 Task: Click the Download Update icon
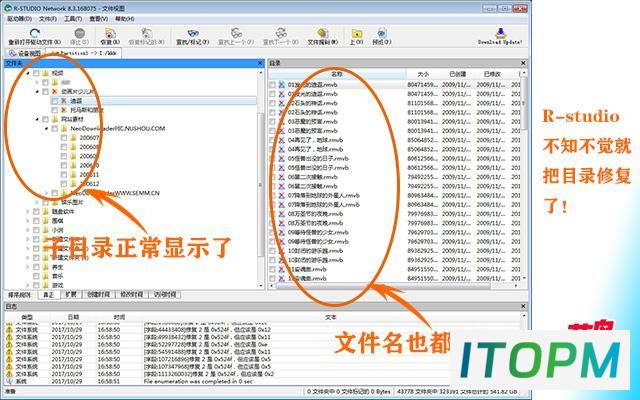(500, 33)
